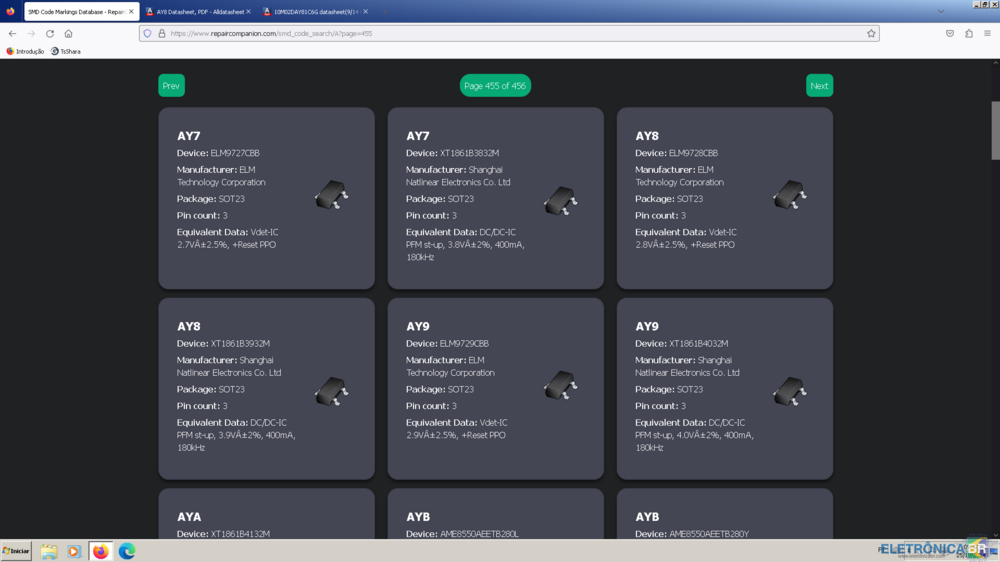The height and width of the screenshot is (562, 1000).
Task: Click SOT23 image on XT1861B4032M card
Action: coord(790,391)
